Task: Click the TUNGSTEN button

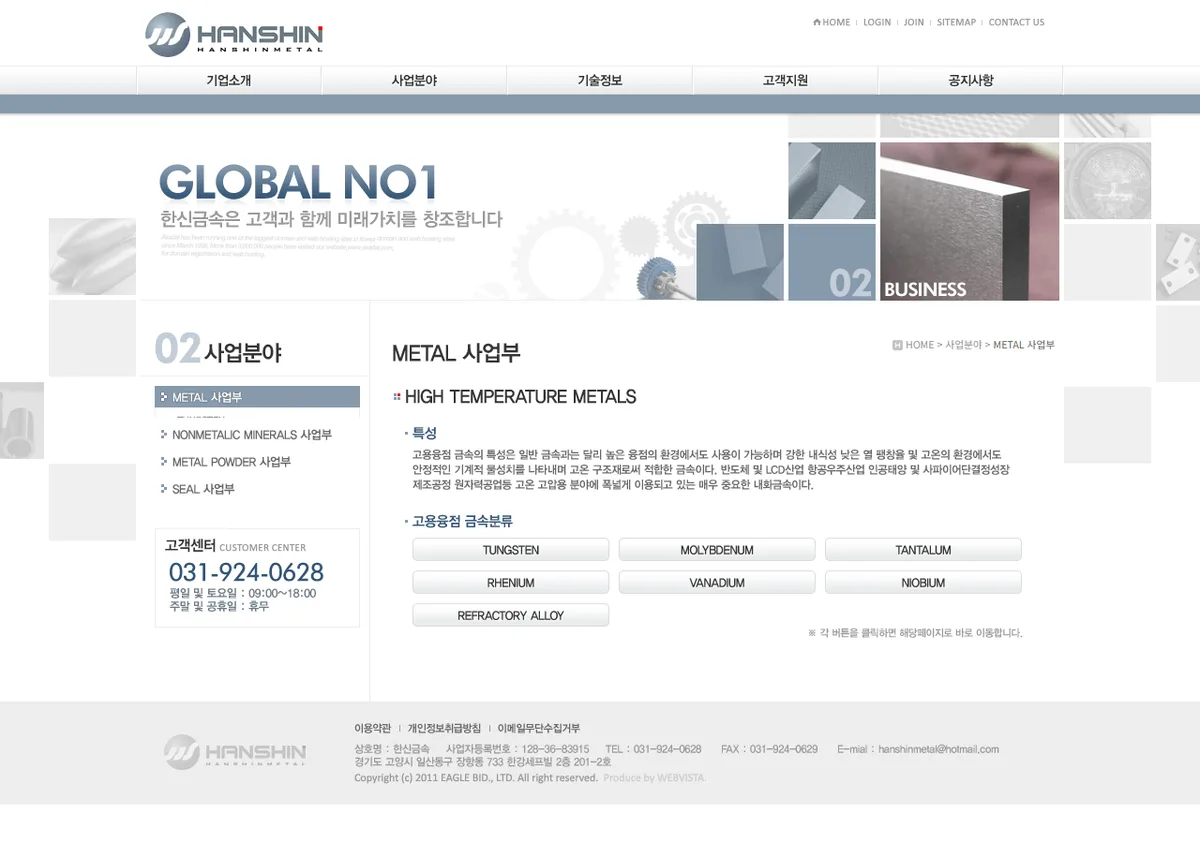Action: point(511,550)
